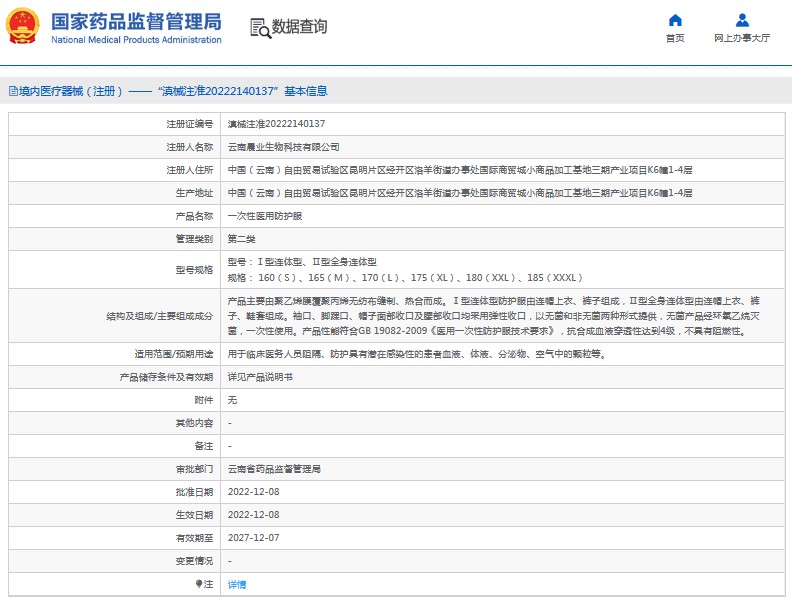Click the national emblem logo
792x603 pixels.
click(22, 26)
